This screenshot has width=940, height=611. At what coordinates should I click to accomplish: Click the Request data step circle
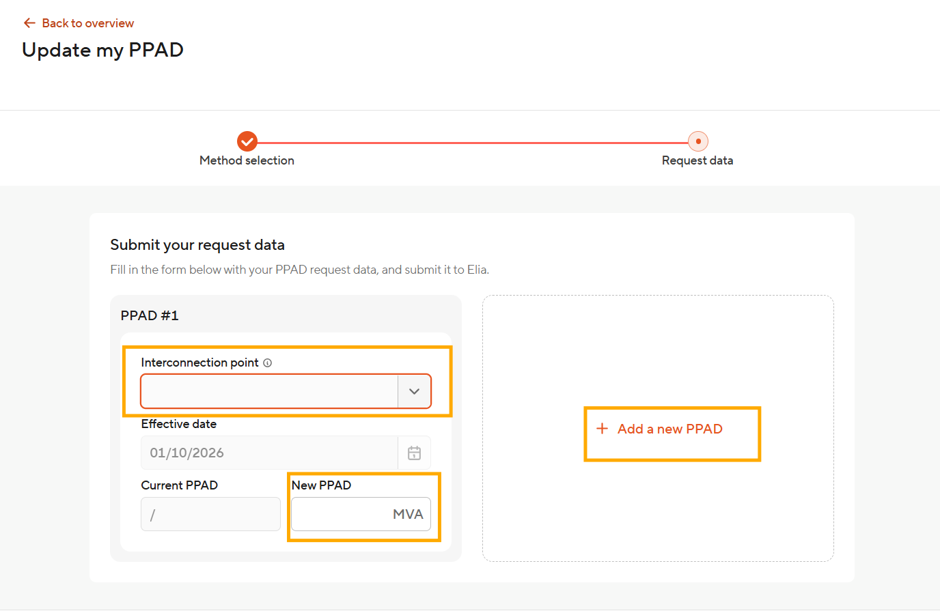698,142
